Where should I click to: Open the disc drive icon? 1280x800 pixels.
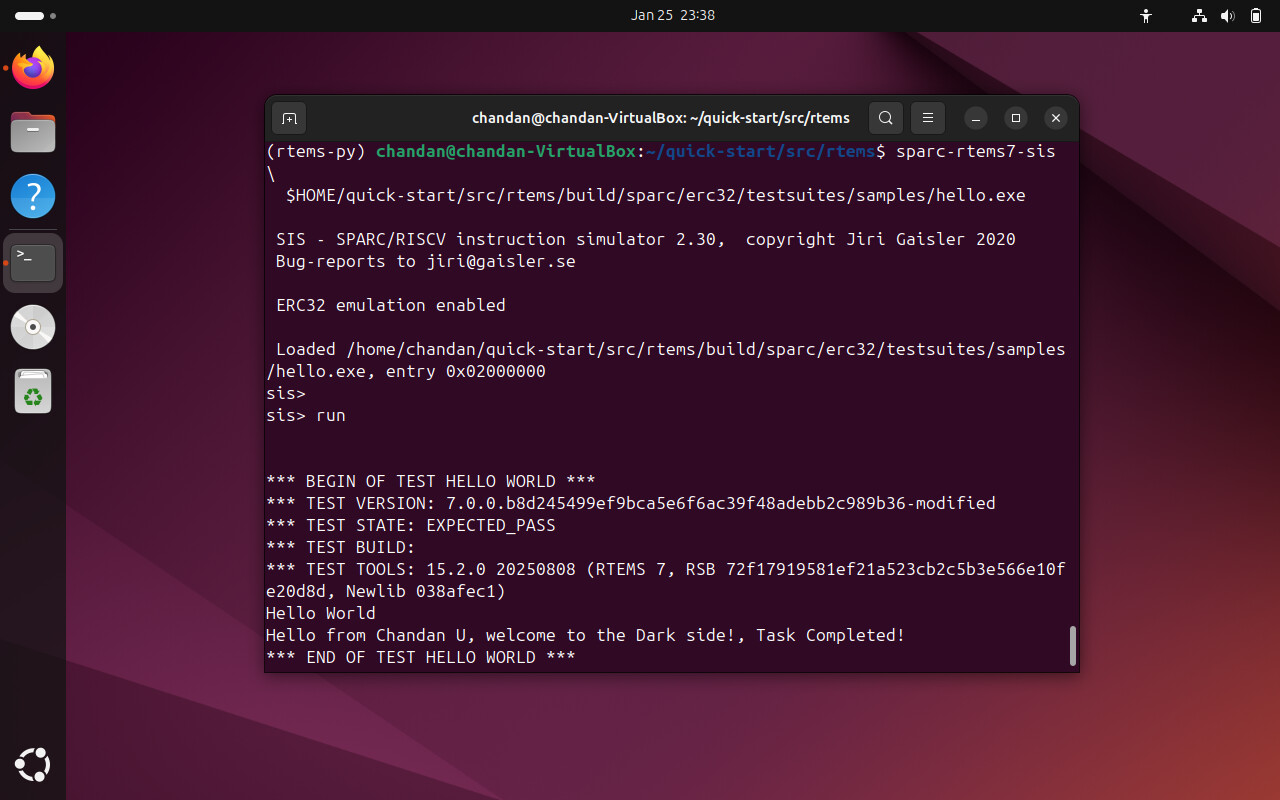tap(33, 327)
